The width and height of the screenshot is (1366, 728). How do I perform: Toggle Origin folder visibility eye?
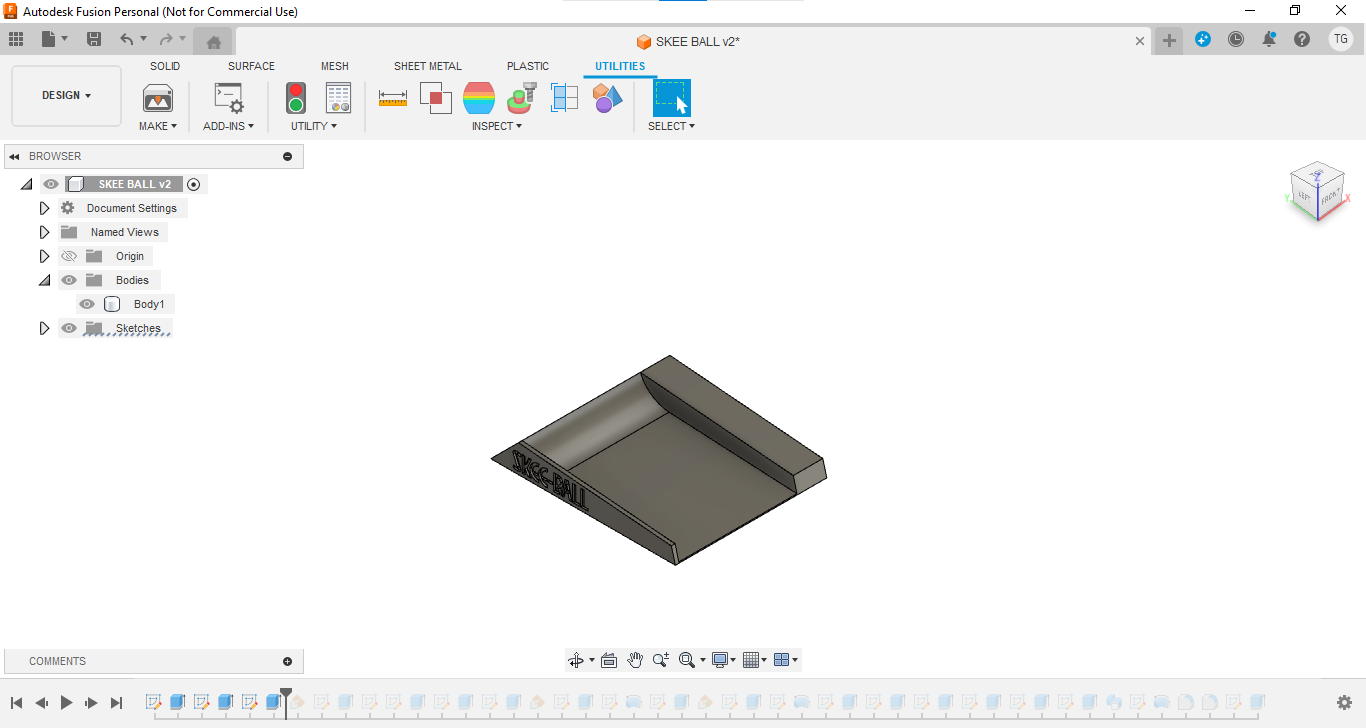pos(69,256)
